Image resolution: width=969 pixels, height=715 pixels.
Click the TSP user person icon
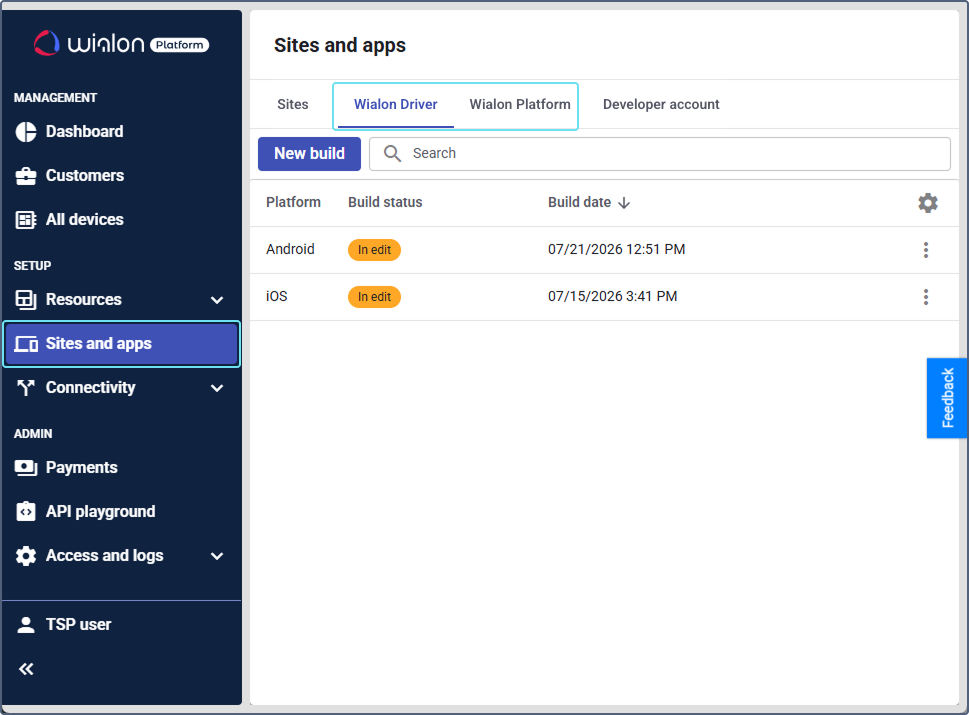click(x=26, y=625)
